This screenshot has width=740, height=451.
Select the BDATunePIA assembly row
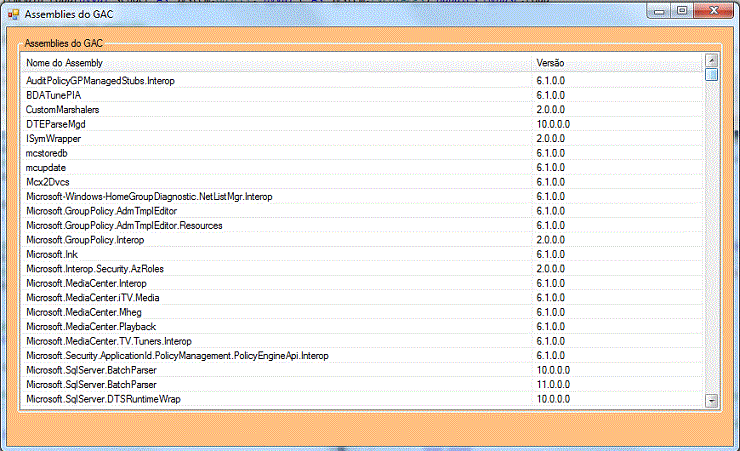(362, 95)
